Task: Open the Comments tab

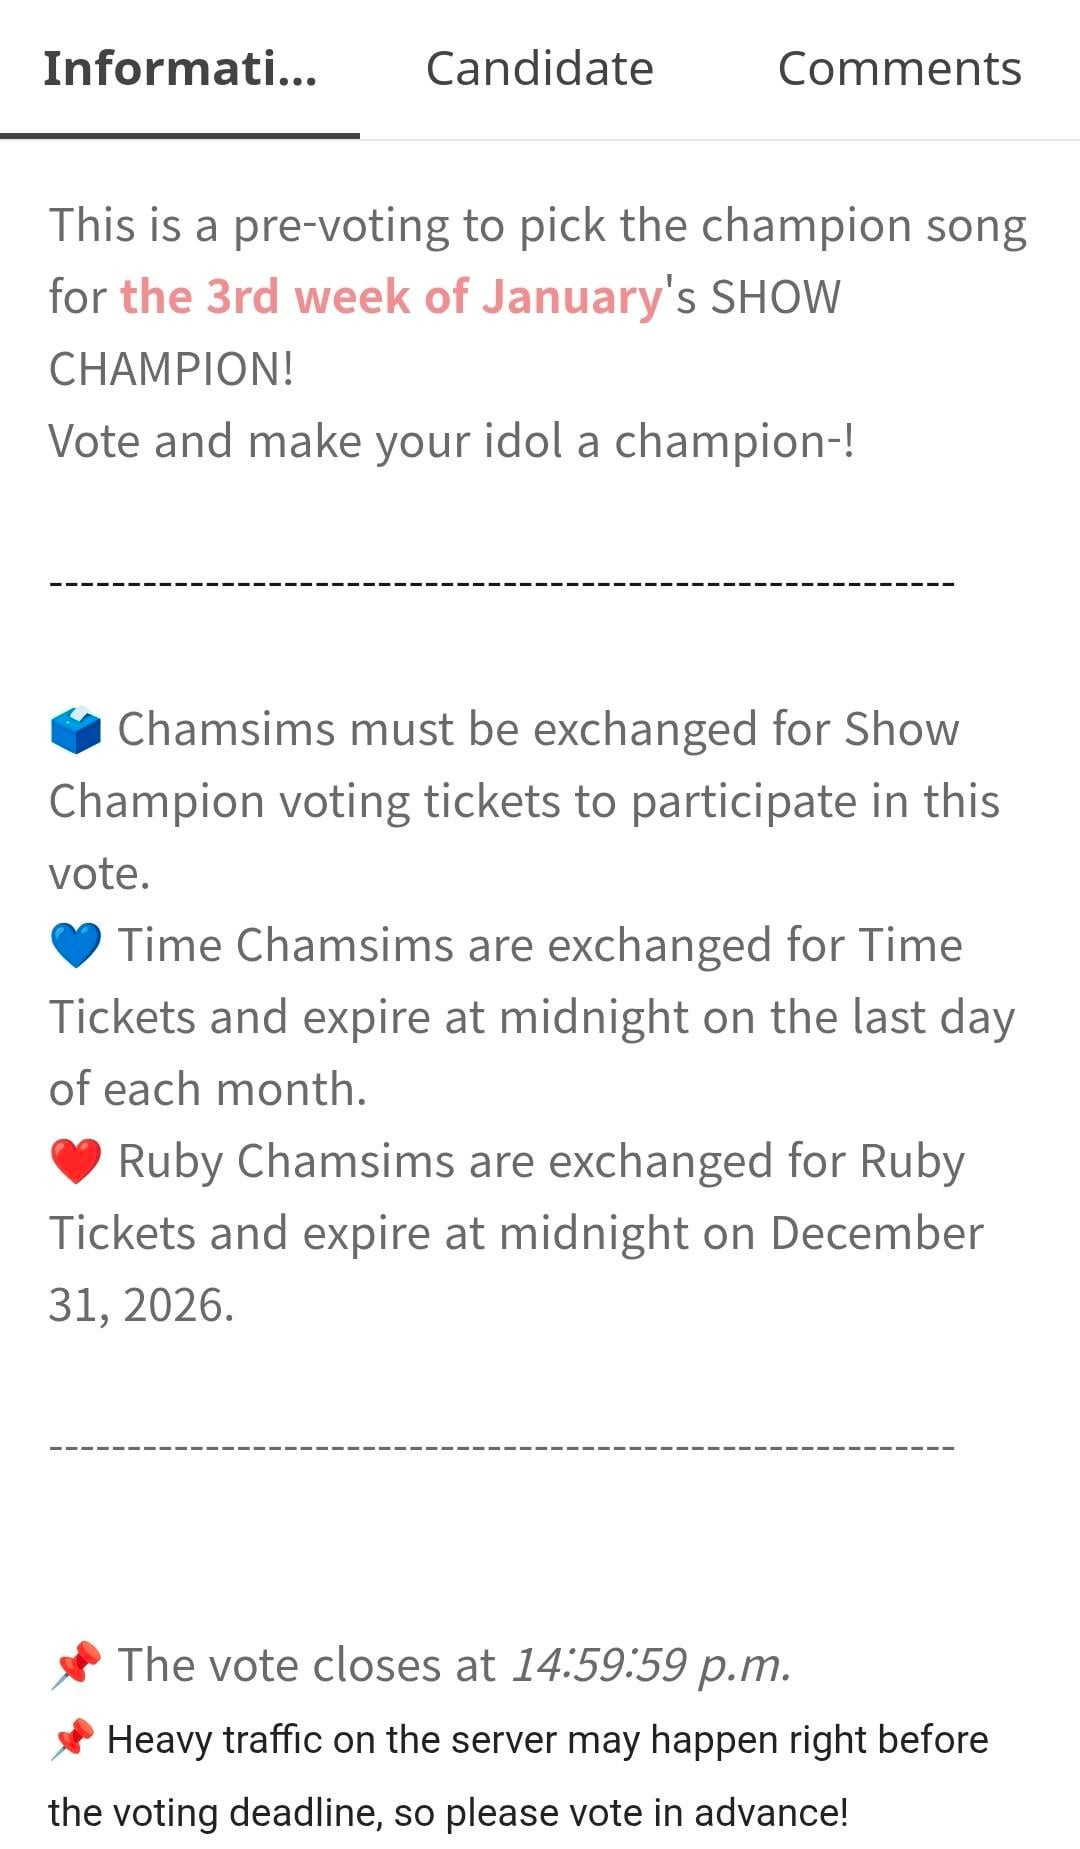Action: (899, 69)
